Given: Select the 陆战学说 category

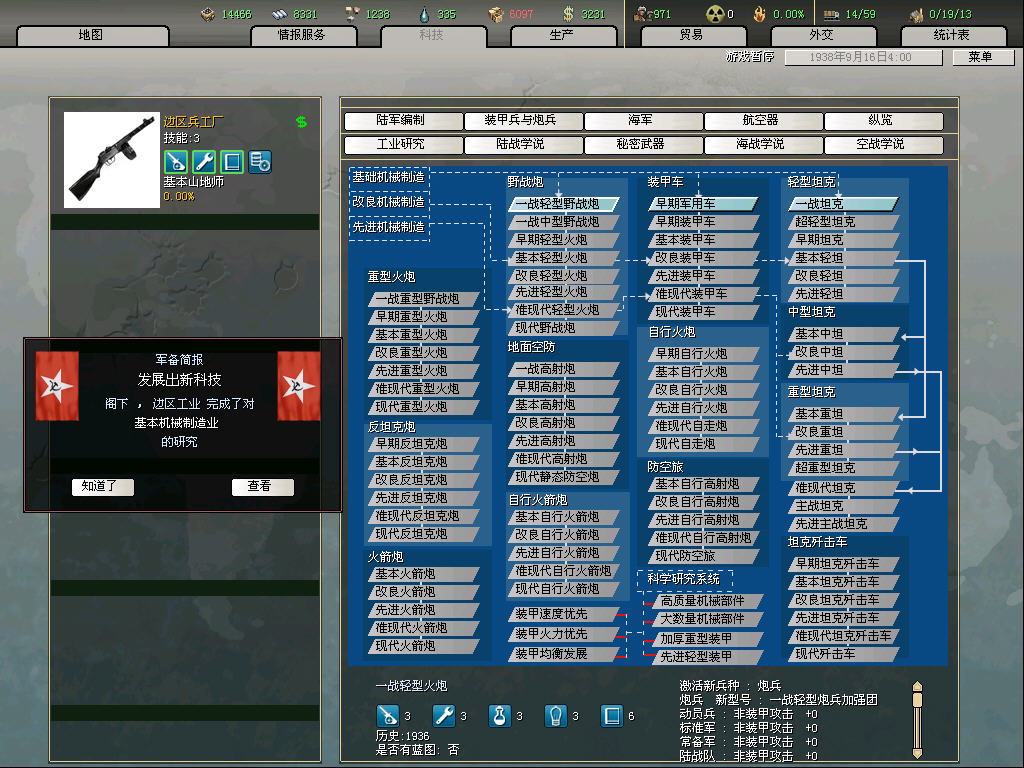Looking at the screenshot, I should pos(523,144).
